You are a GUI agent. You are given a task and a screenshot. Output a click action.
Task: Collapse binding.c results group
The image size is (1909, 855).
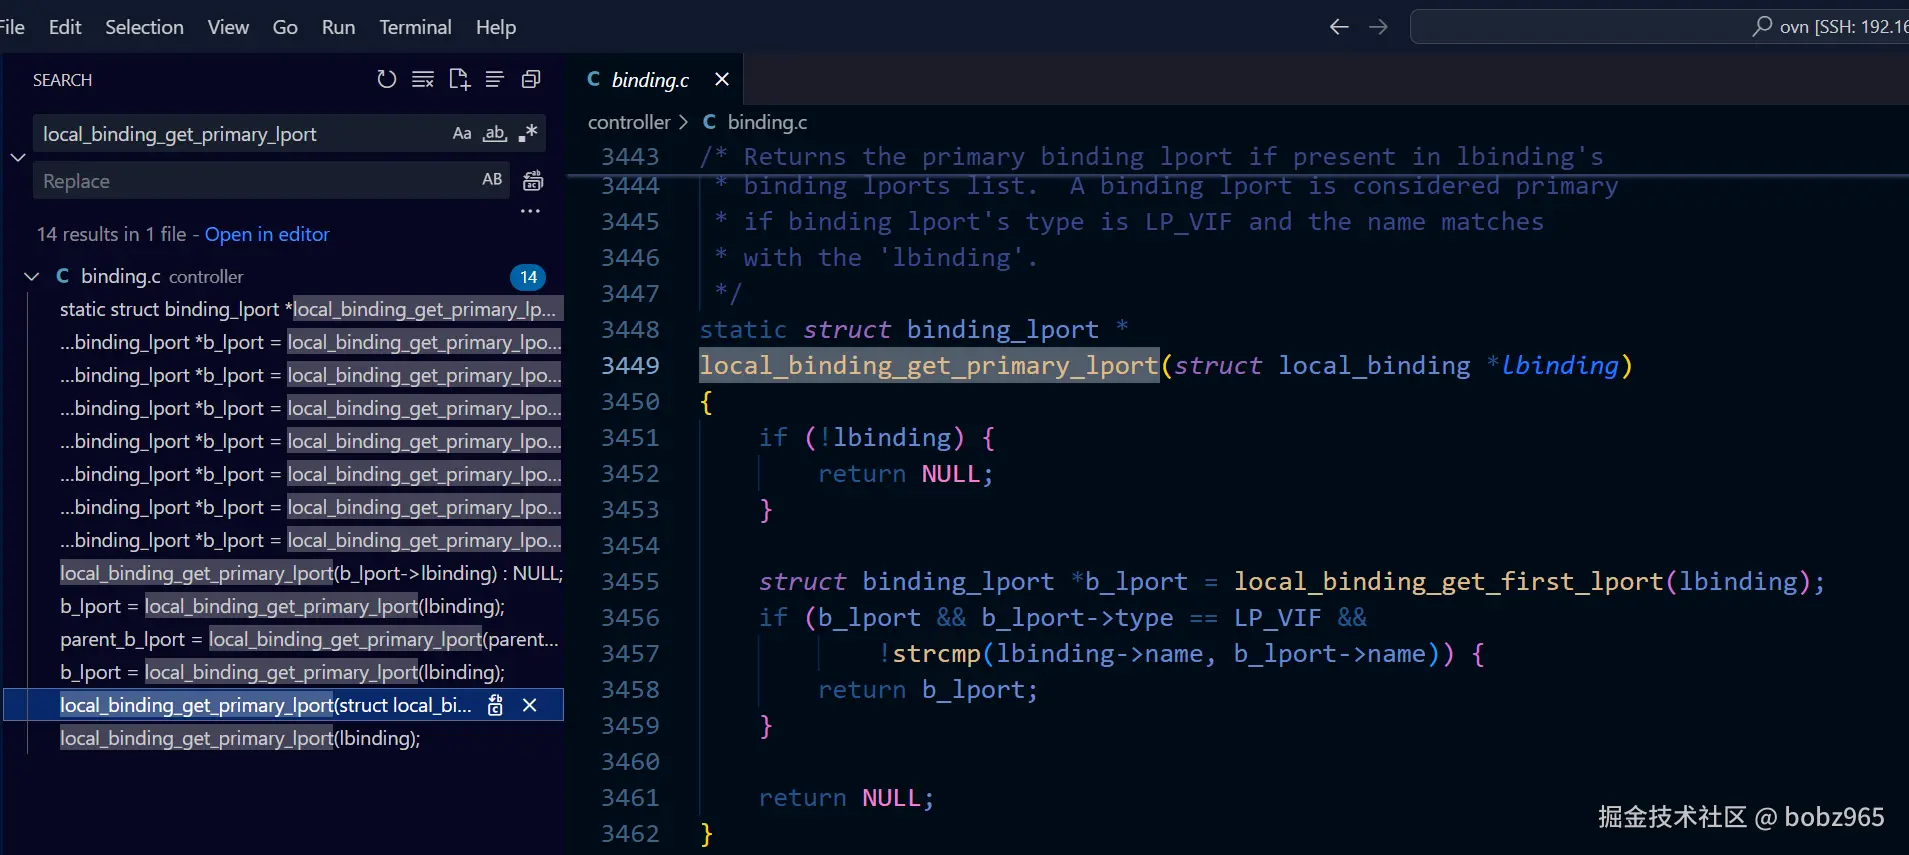[32, 276]
